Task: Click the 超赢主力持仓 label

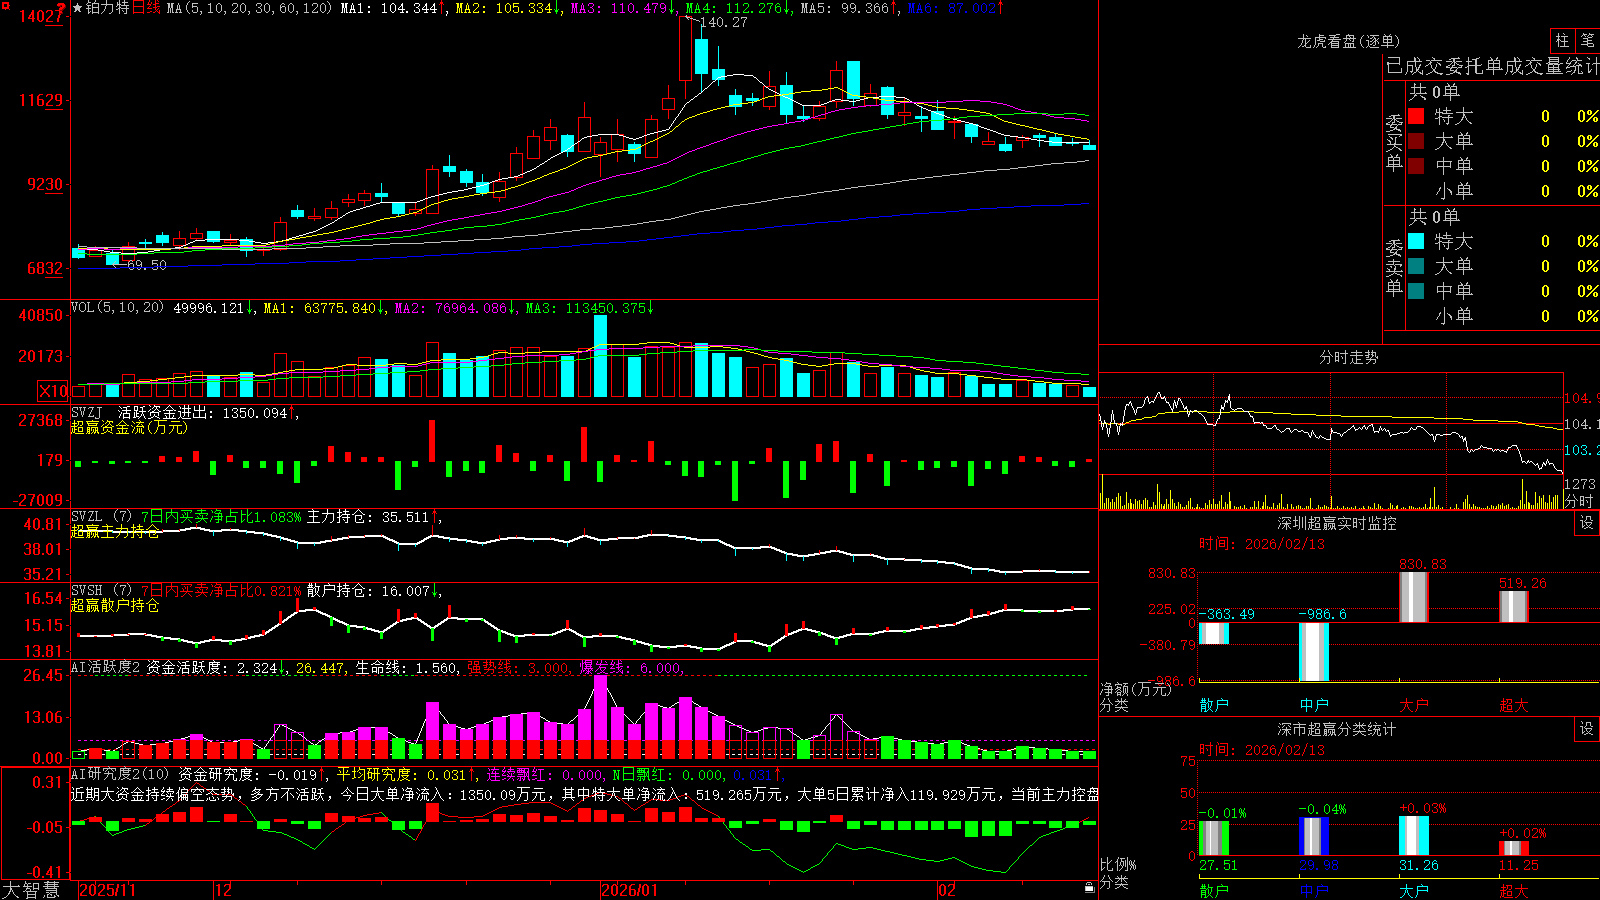Action: (115, 531)
